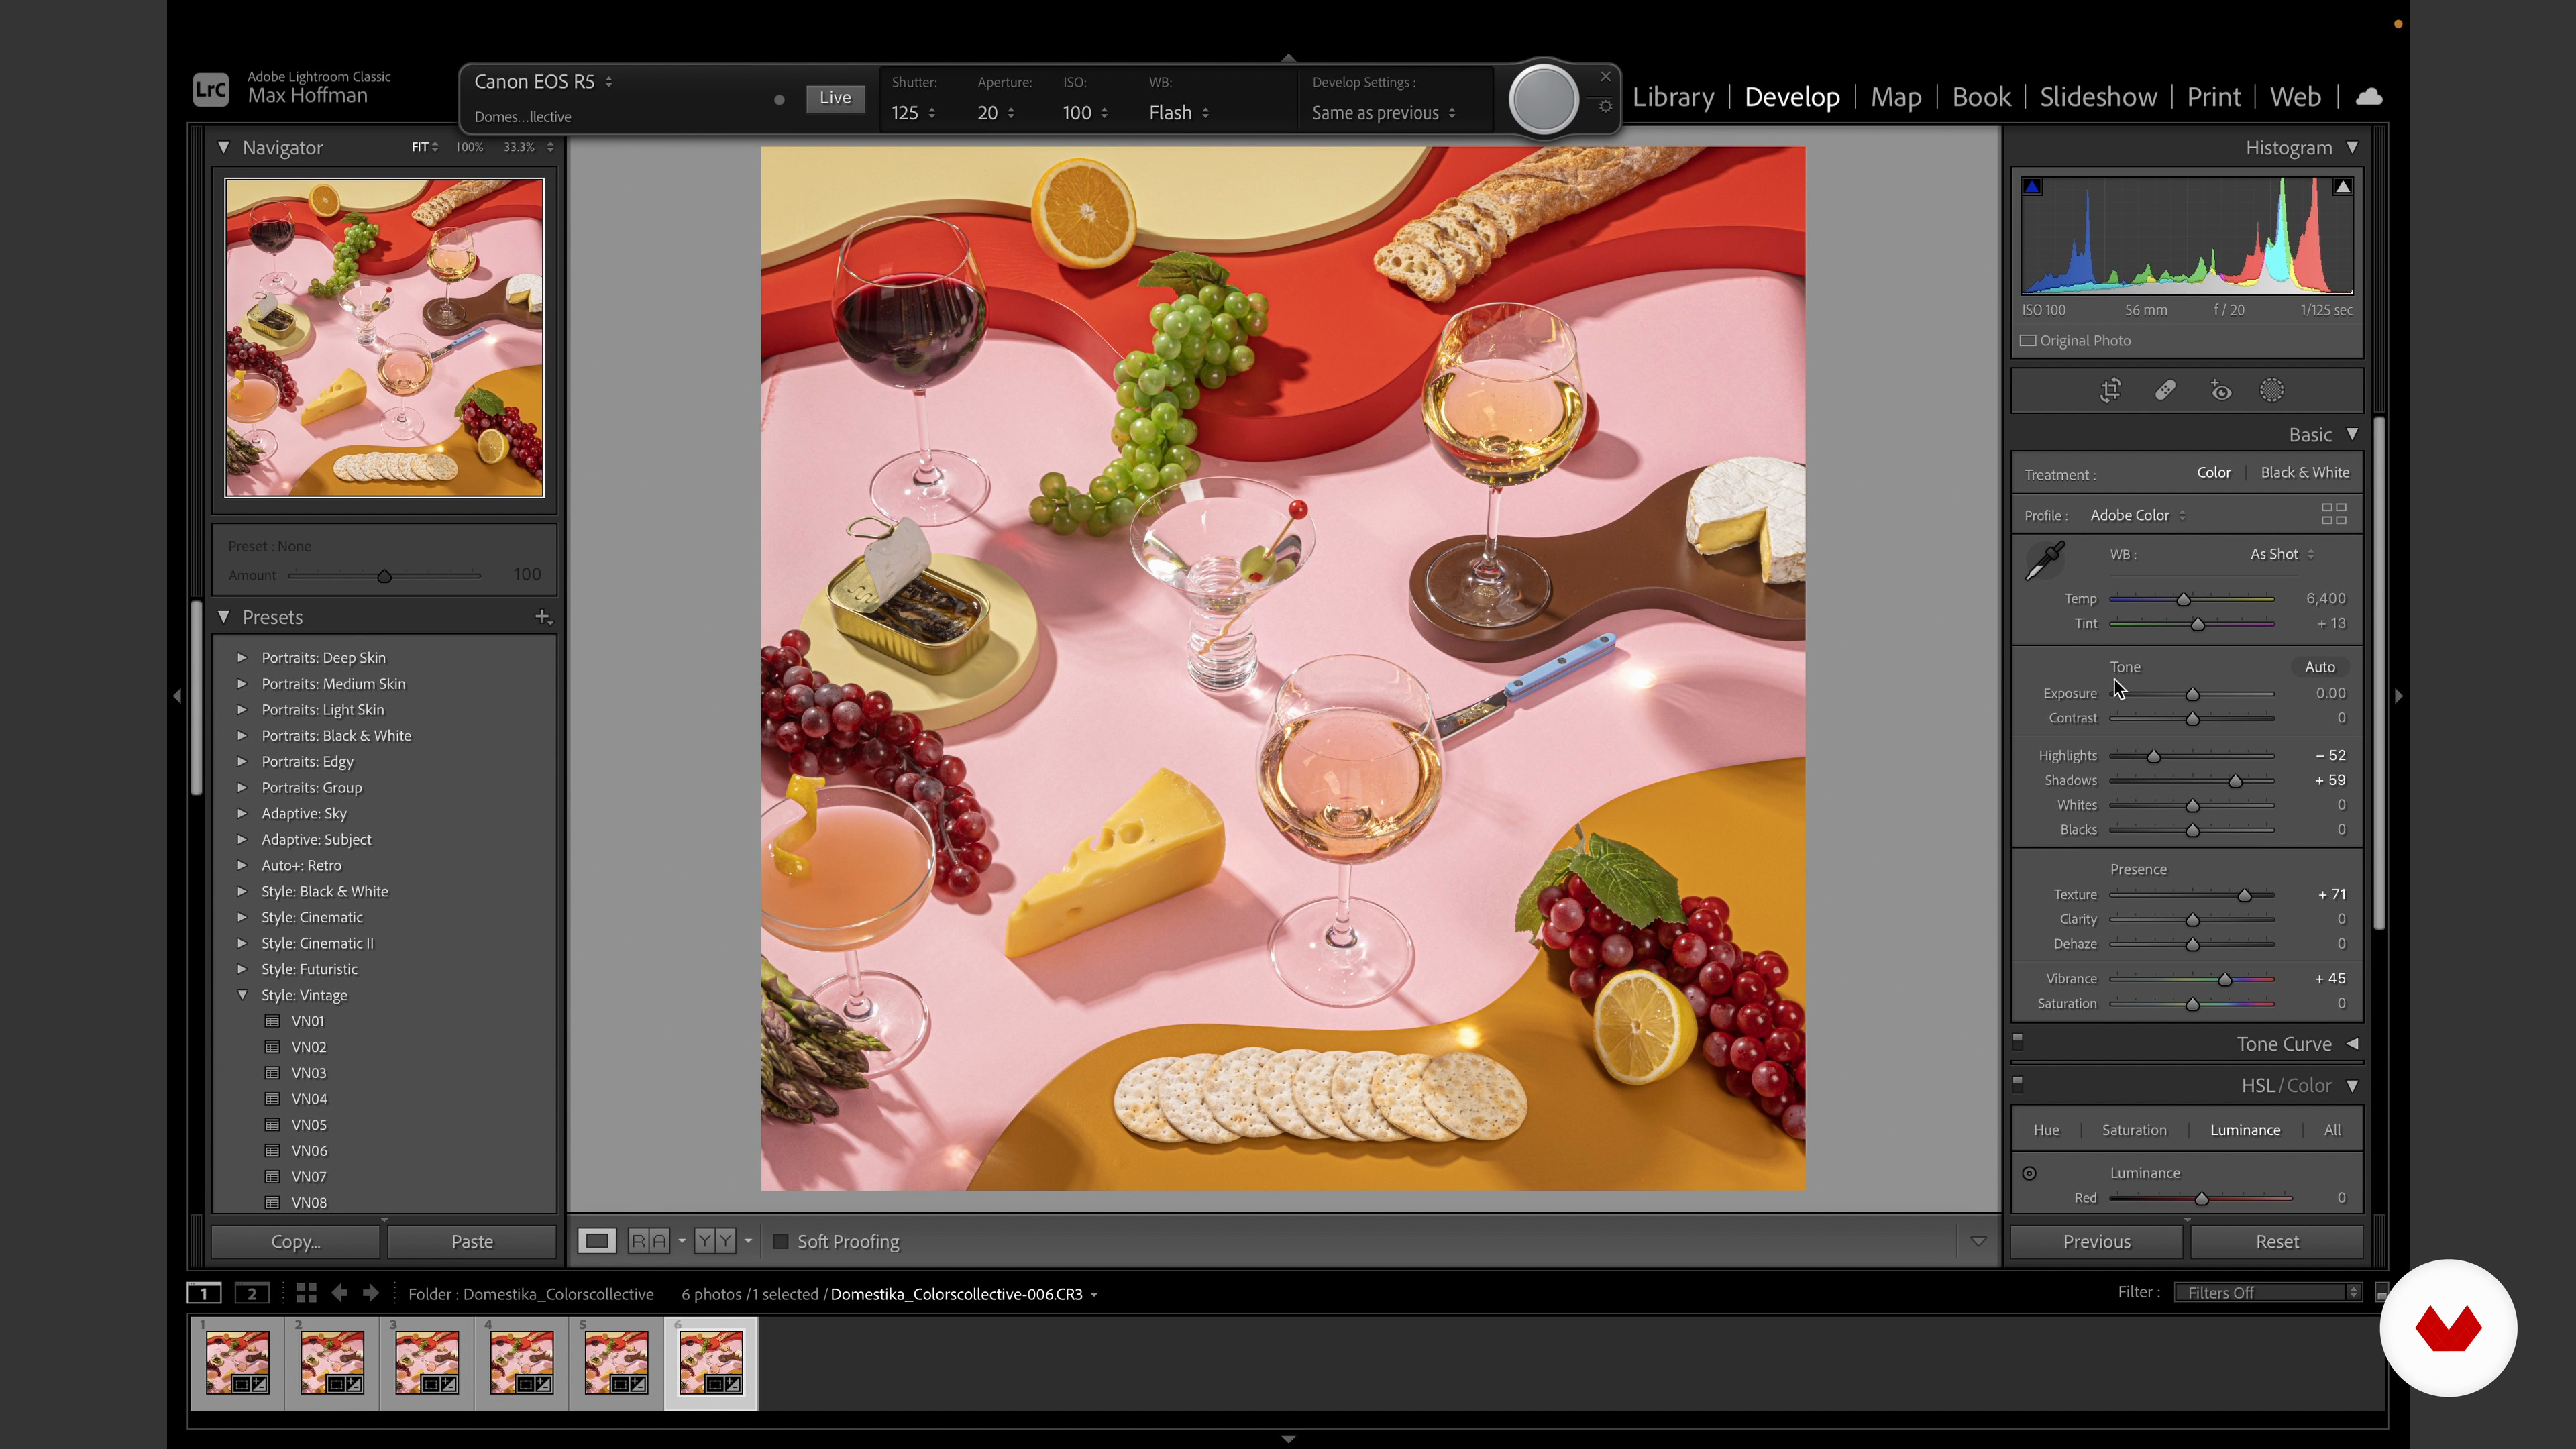Open the Print module

pyautogui.click(x=2213, y=97)
